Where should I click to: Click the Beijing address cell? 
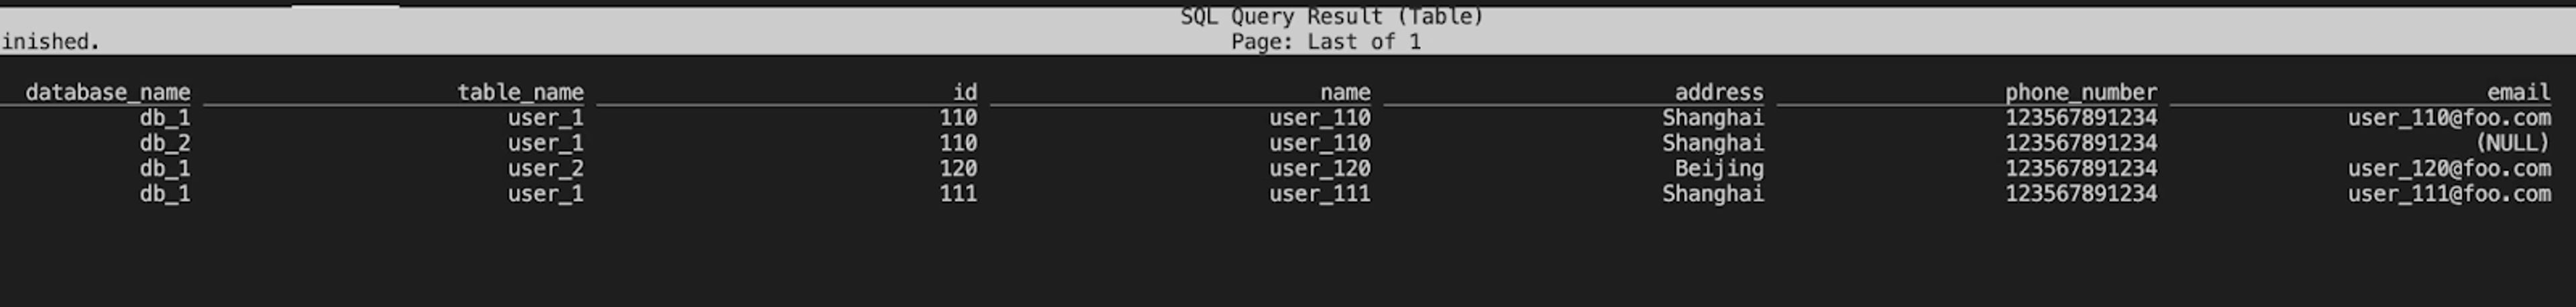click(1720, 168)
